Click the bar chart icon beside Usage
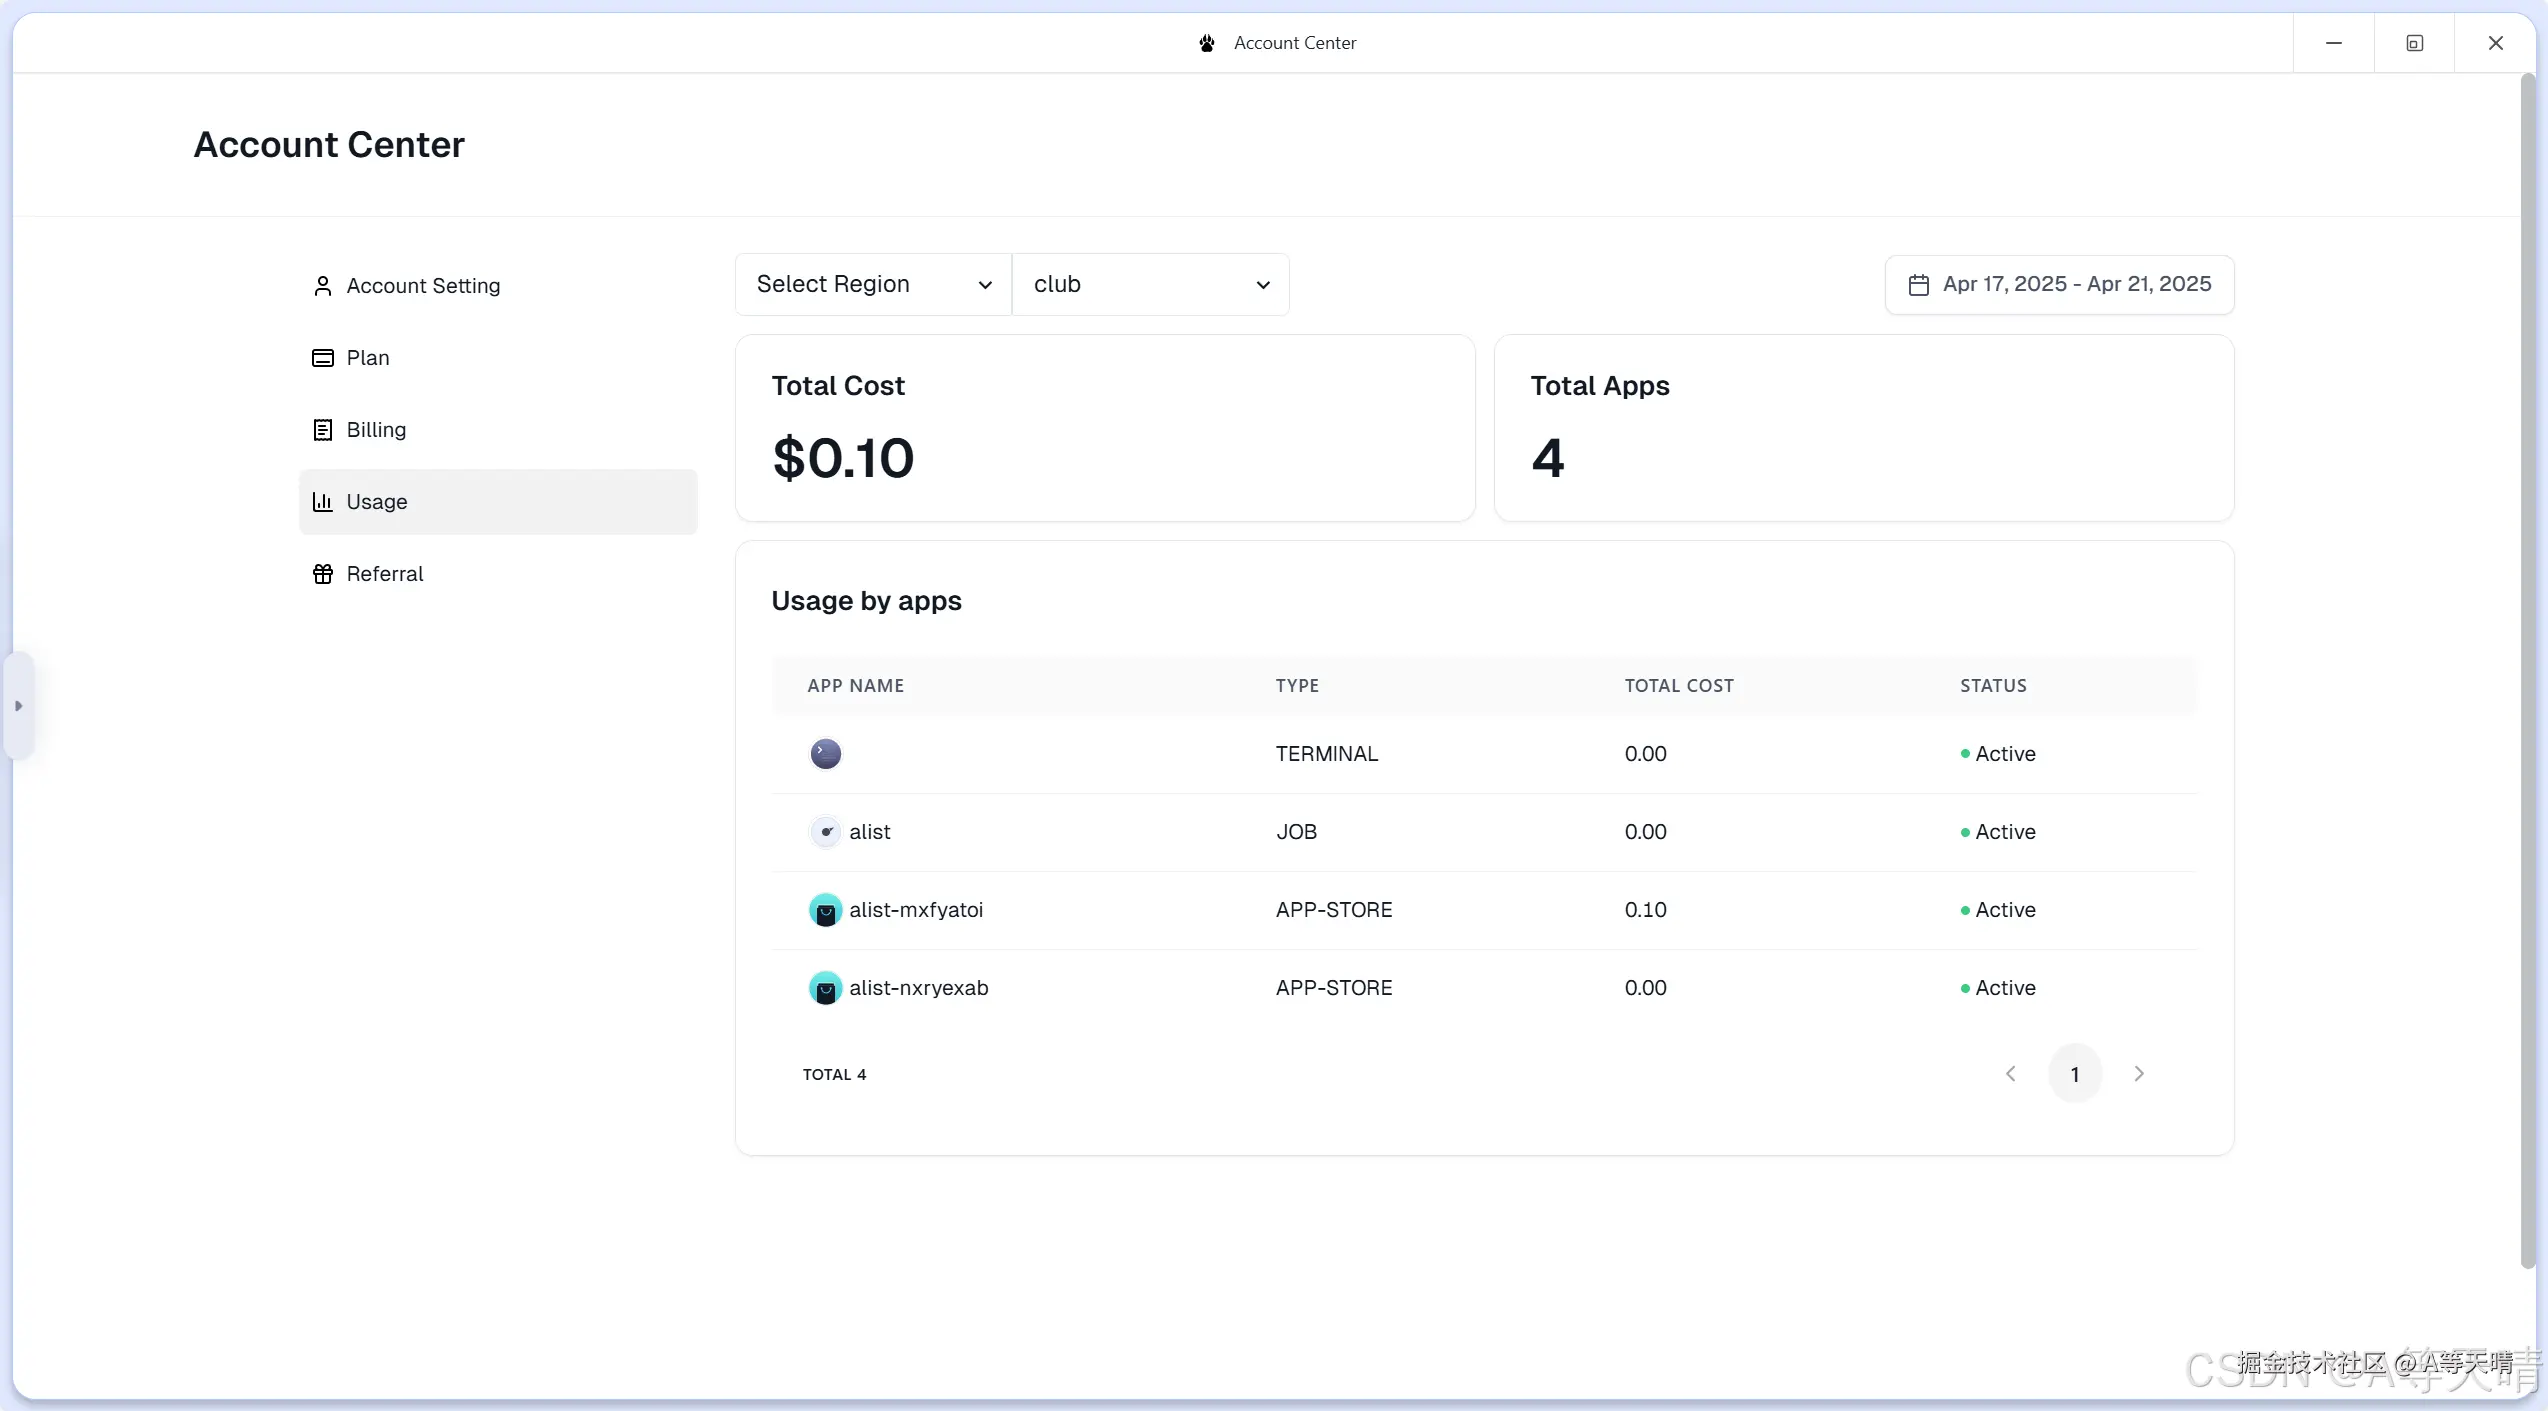The image size is (2548, 1411). pos(322,502)
